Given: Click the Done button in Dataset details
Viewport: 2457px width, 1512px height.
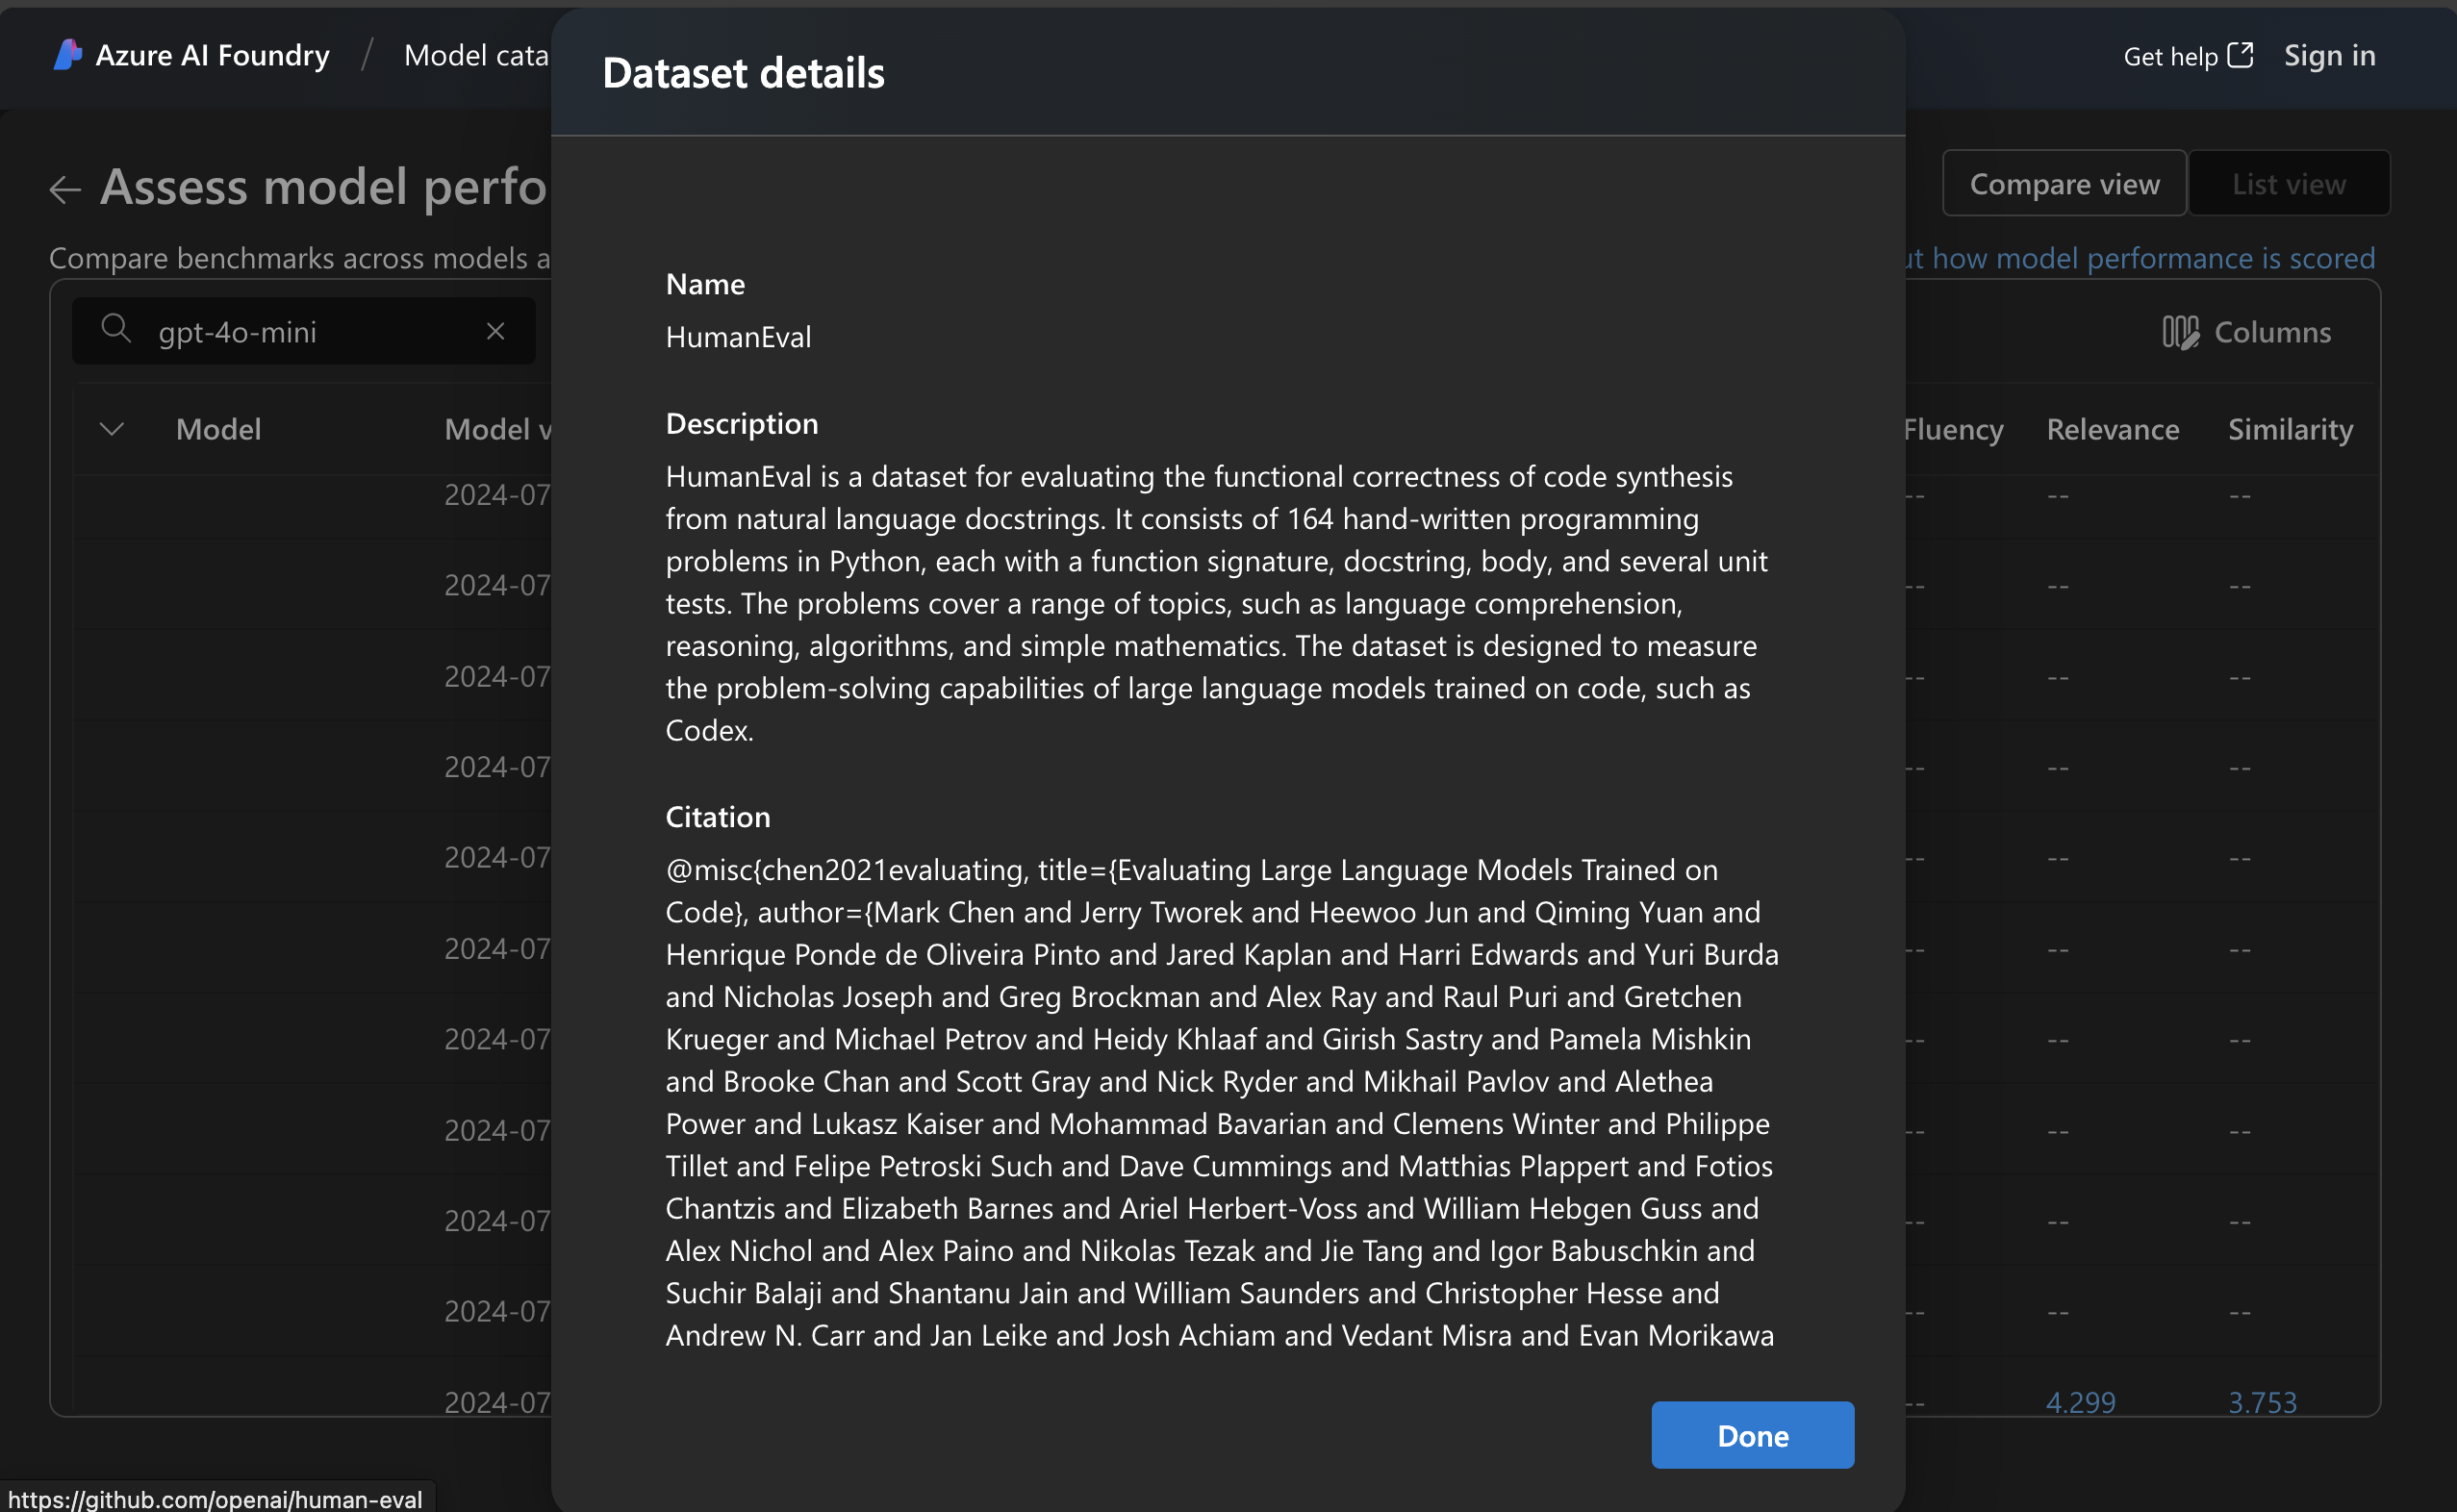Looking at the screenshot, I should (x=1752, y=1435).
